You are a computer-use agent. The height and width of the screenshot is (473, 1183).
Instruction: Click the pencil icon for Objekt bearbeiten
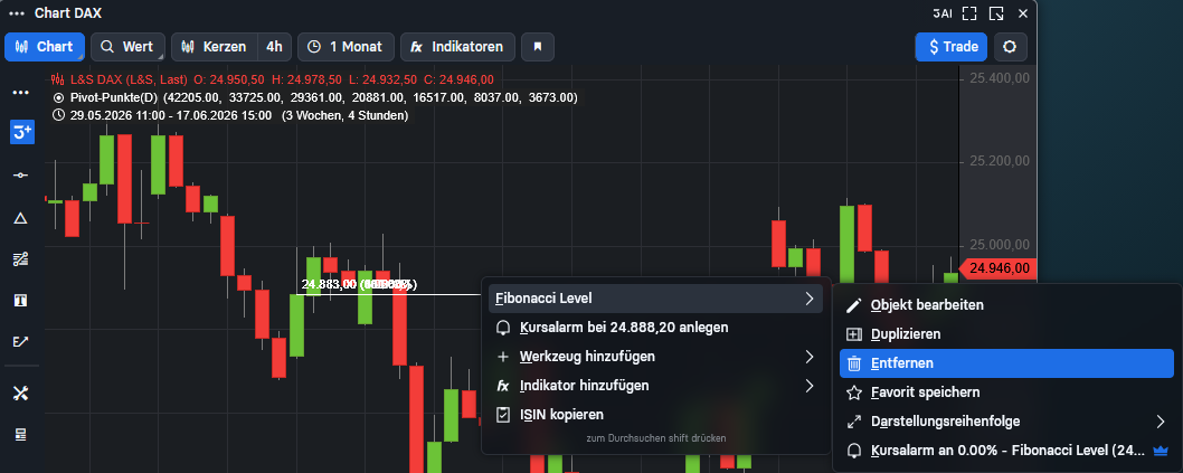point(854,306)
